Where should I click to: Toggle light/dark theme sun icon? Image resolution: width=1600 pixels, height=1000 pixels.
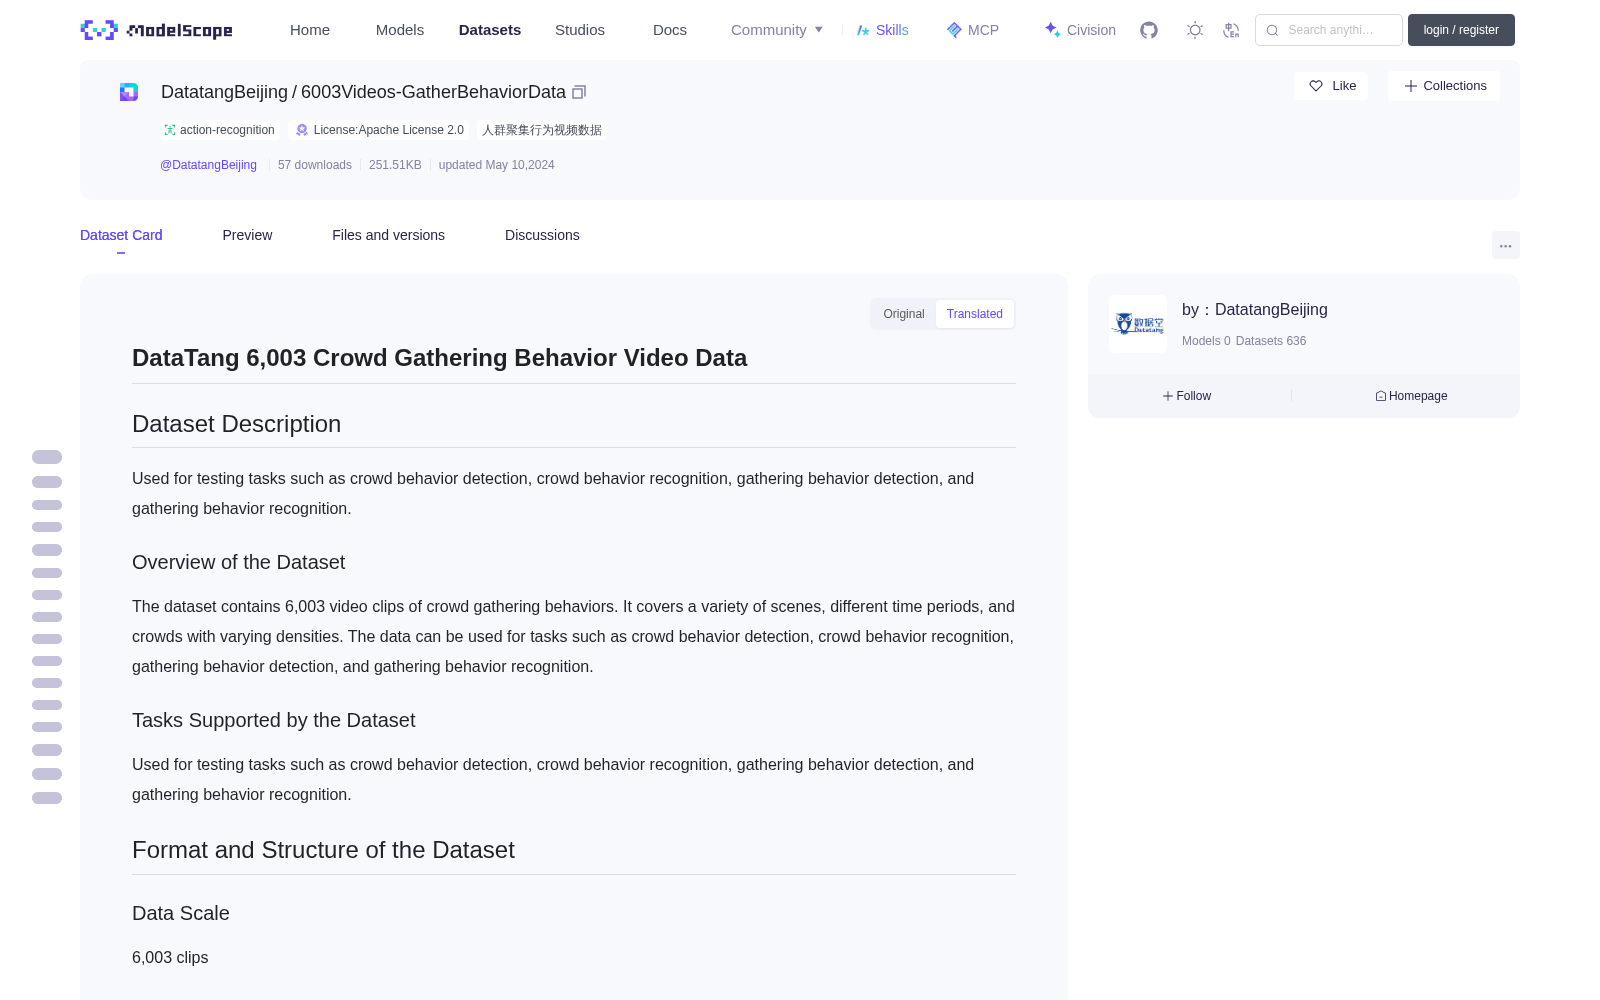[x=1195, y=30]
